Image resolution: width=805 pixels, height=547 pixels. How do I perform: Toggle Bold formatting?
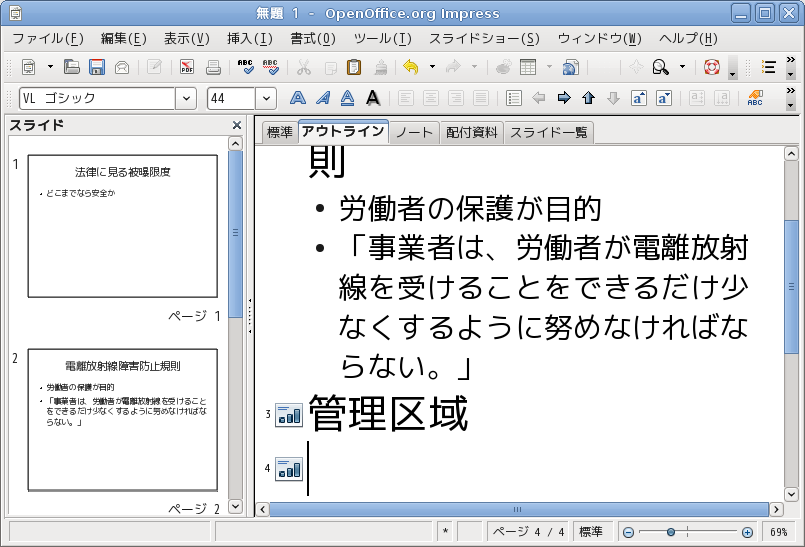(x=298, y=98)
